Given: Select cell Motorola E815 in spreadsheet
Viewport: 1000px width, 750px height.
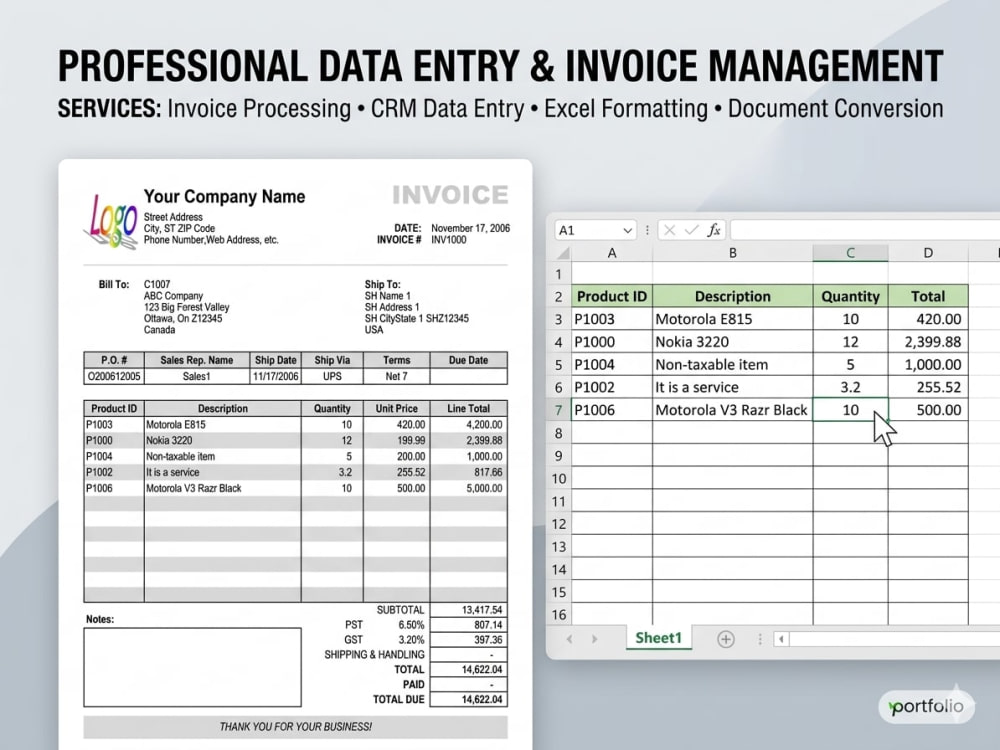Looking at the screenshot, I should (733, 319).
